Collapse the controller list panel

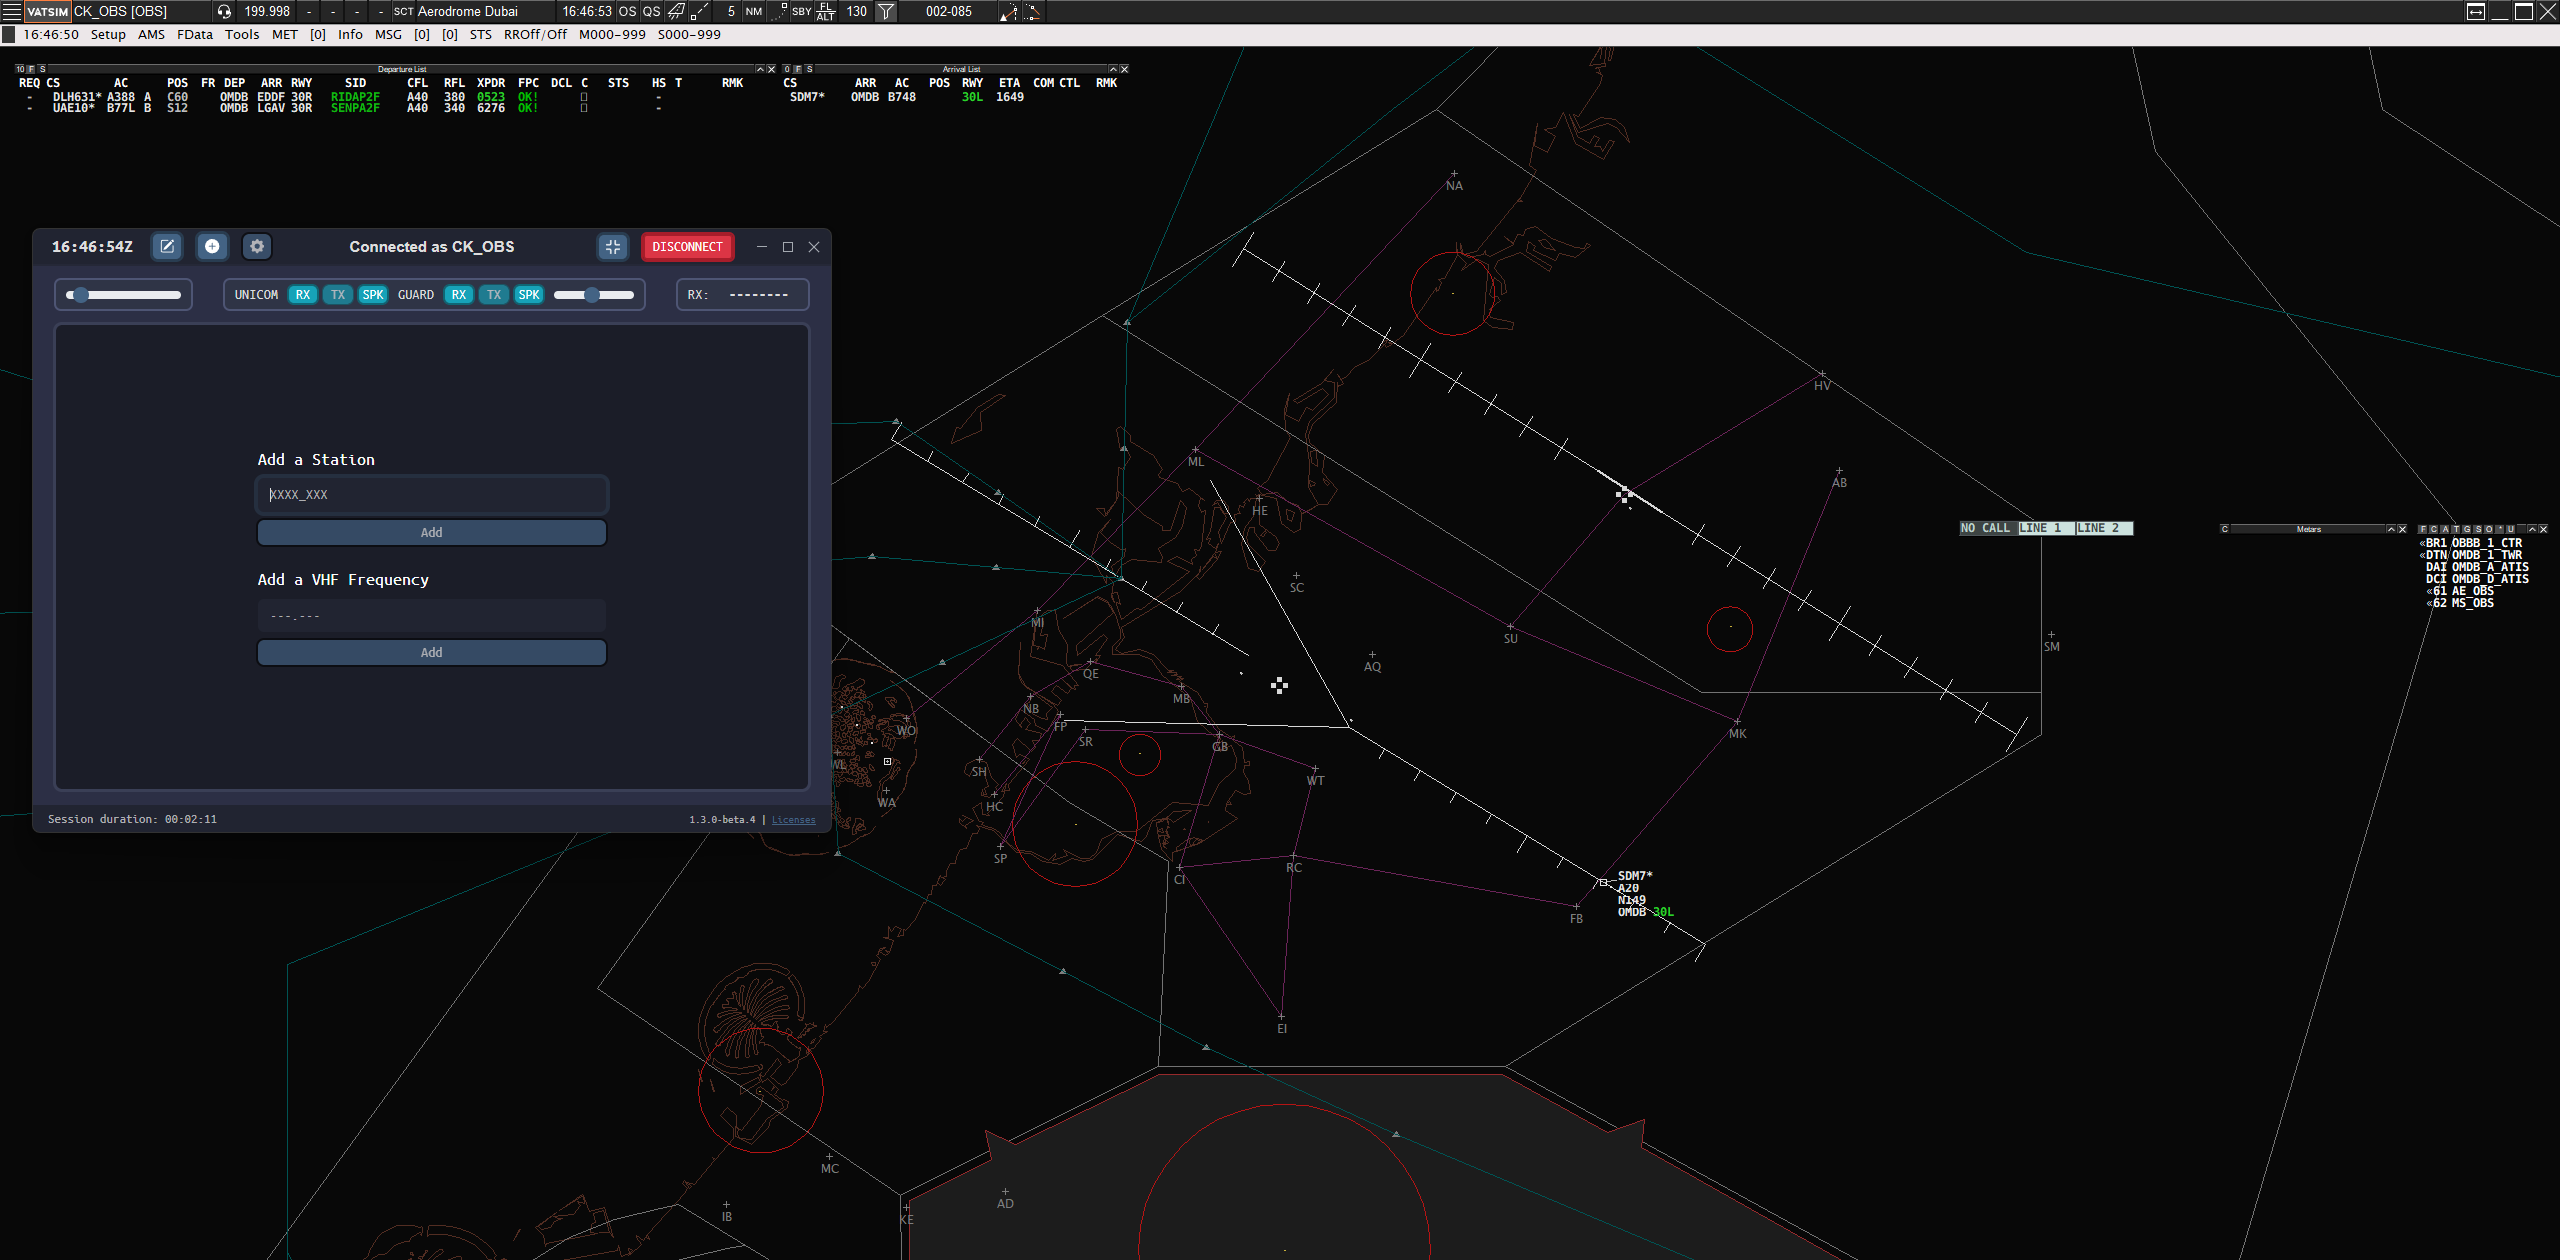coord(2532,529)
